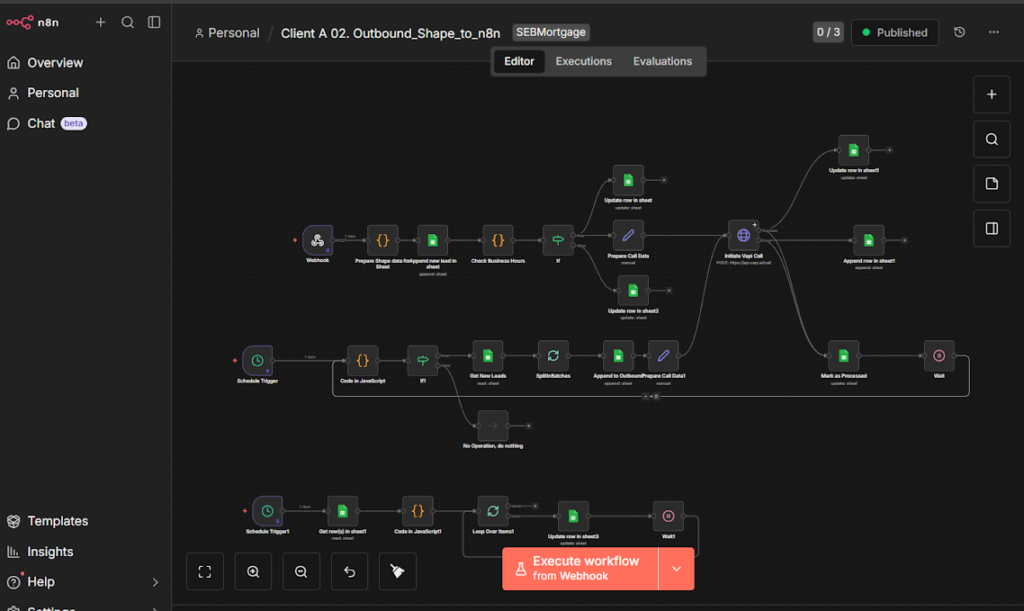Viewport: 1024px width, 611px height.
Task: Tidy up workflow with broom icon
Action: (397, 571)
